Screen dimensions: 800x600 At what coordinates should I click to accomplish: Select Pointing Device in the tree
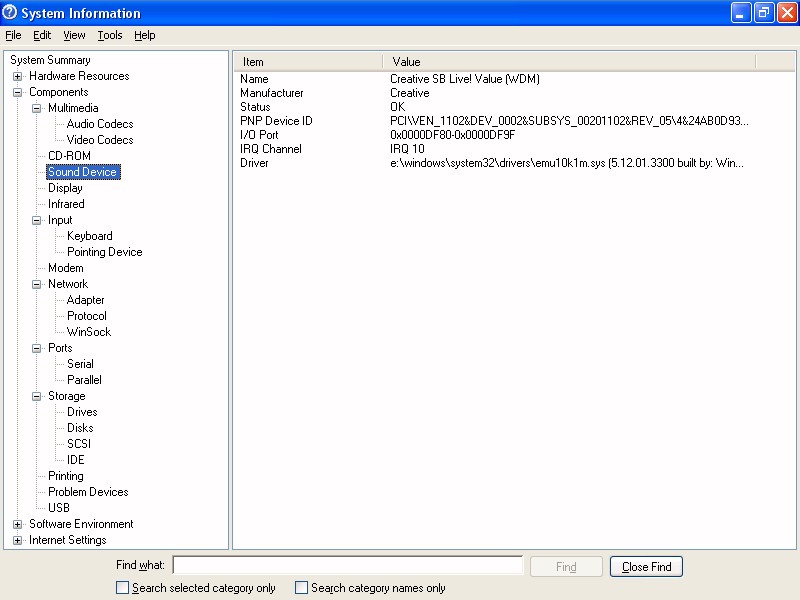click(x=105, y=252)
